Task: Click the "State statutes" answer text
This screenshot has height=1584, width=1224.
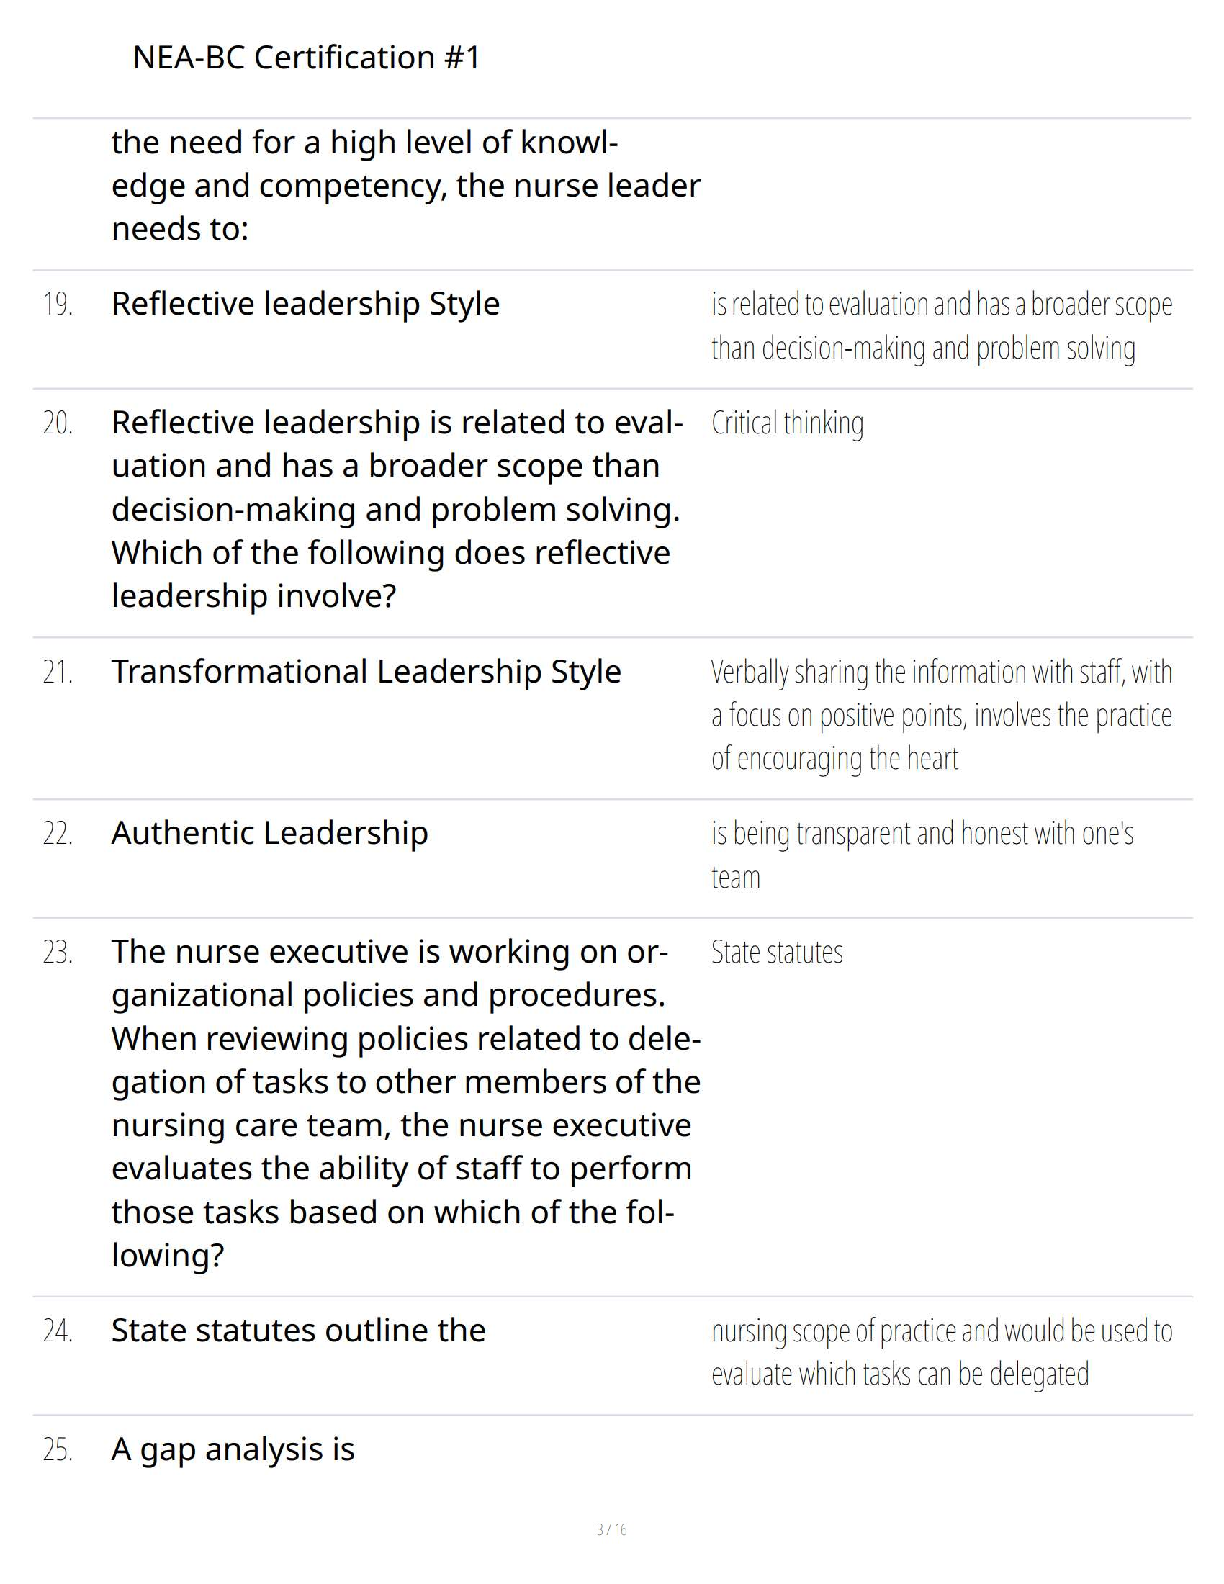Action: (x=777, y=953)
